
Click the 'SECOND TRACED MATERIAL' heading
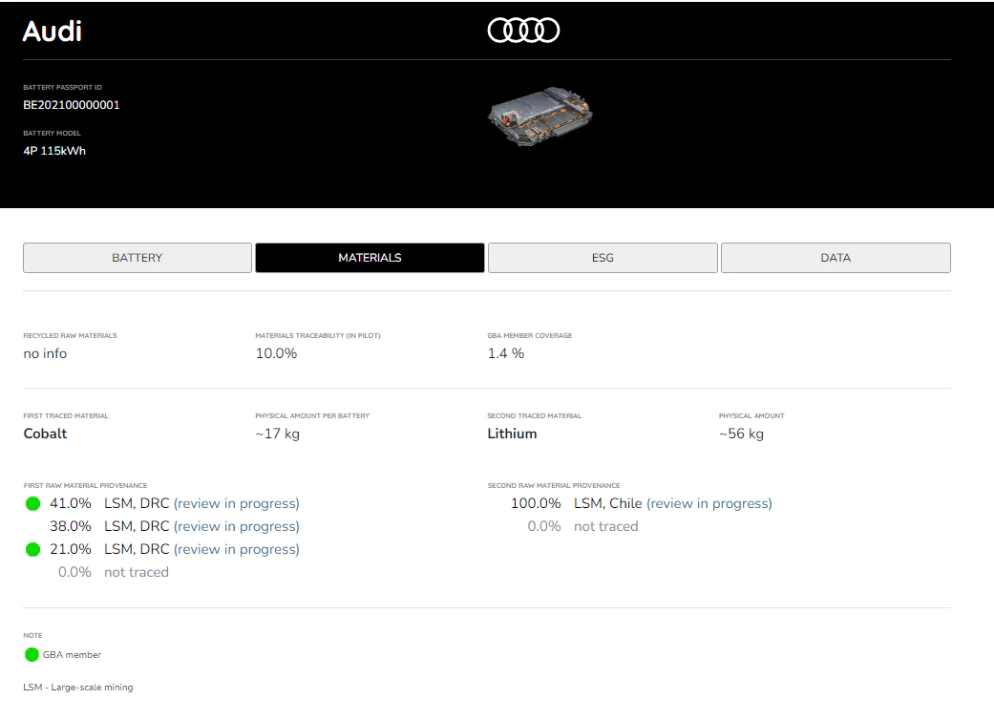534,416
